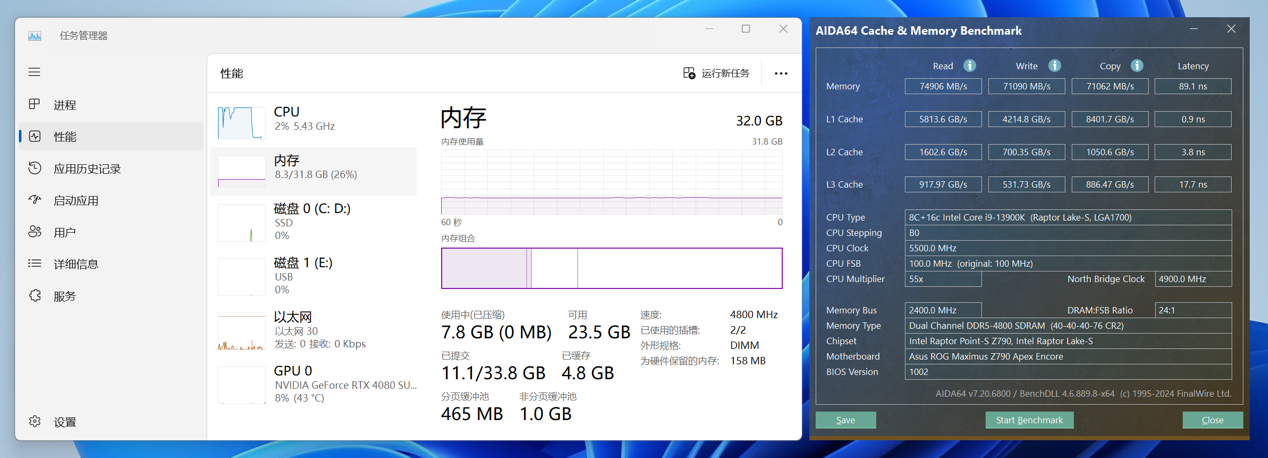The image size is (1268, 458).
Task: Click Memory Write 71090 MB/s field
Action: (x=1026, y=86)
